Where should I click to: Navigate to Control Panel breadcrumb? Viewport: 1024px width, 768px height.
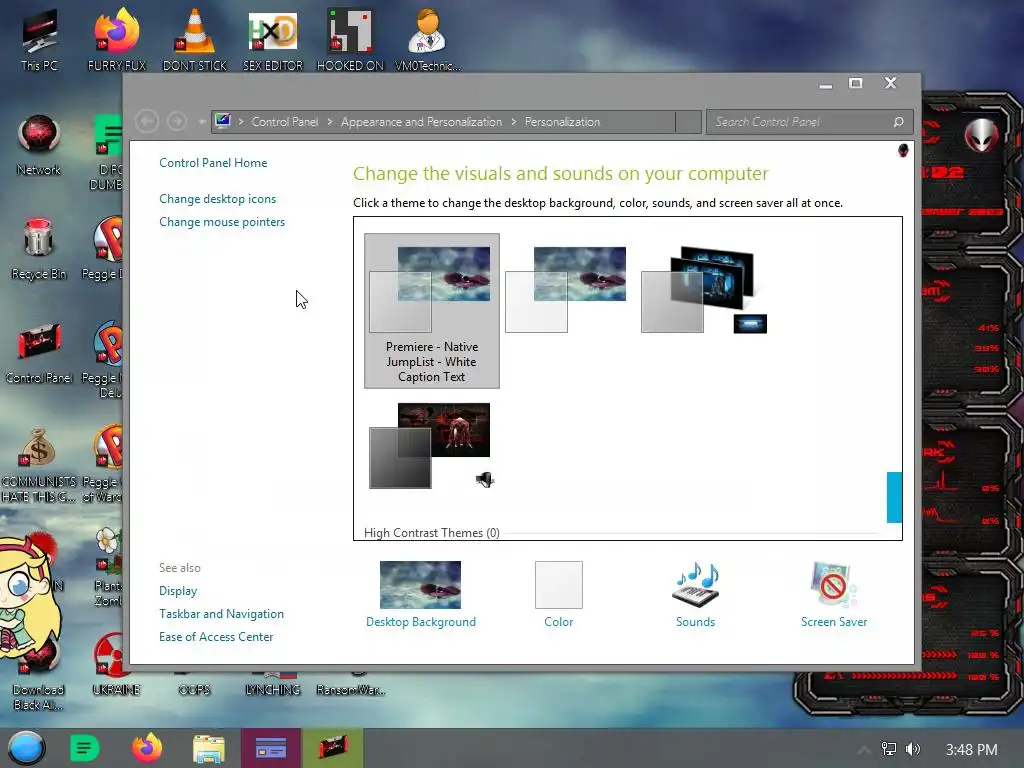pos(285,121)
